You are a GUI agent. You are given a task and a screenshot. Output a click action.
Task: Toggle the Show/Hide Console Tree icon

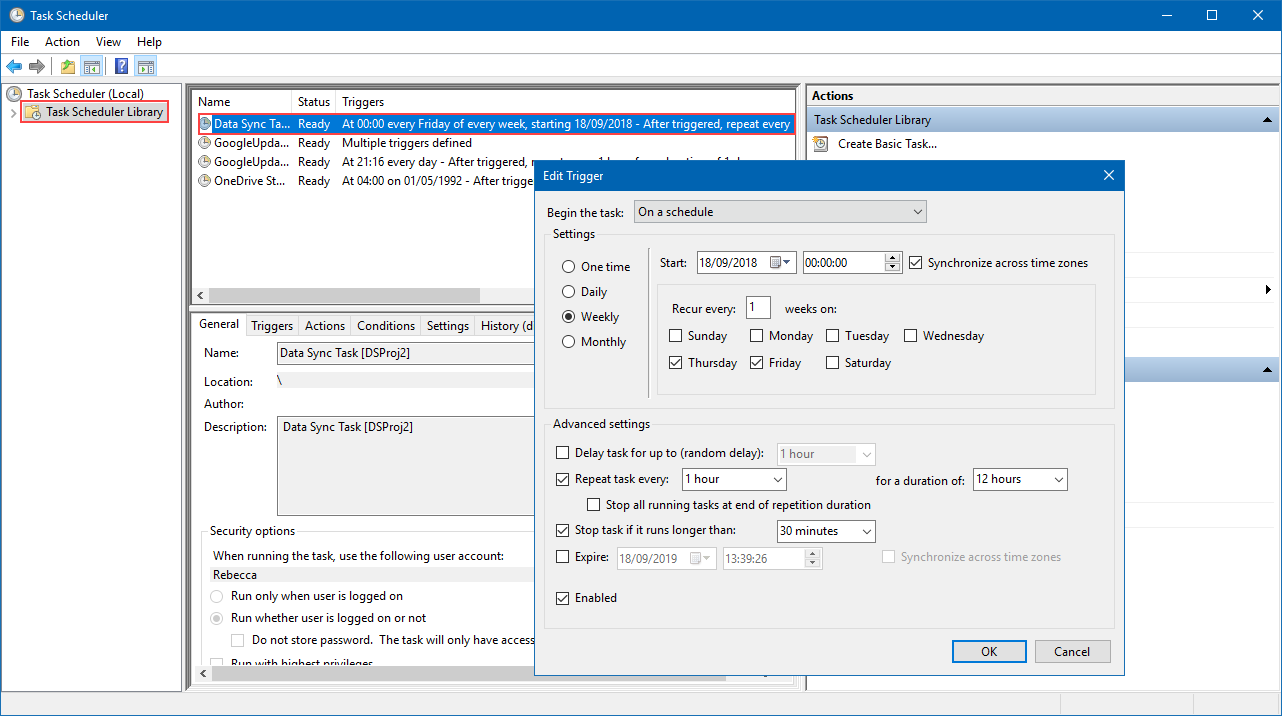91,67
